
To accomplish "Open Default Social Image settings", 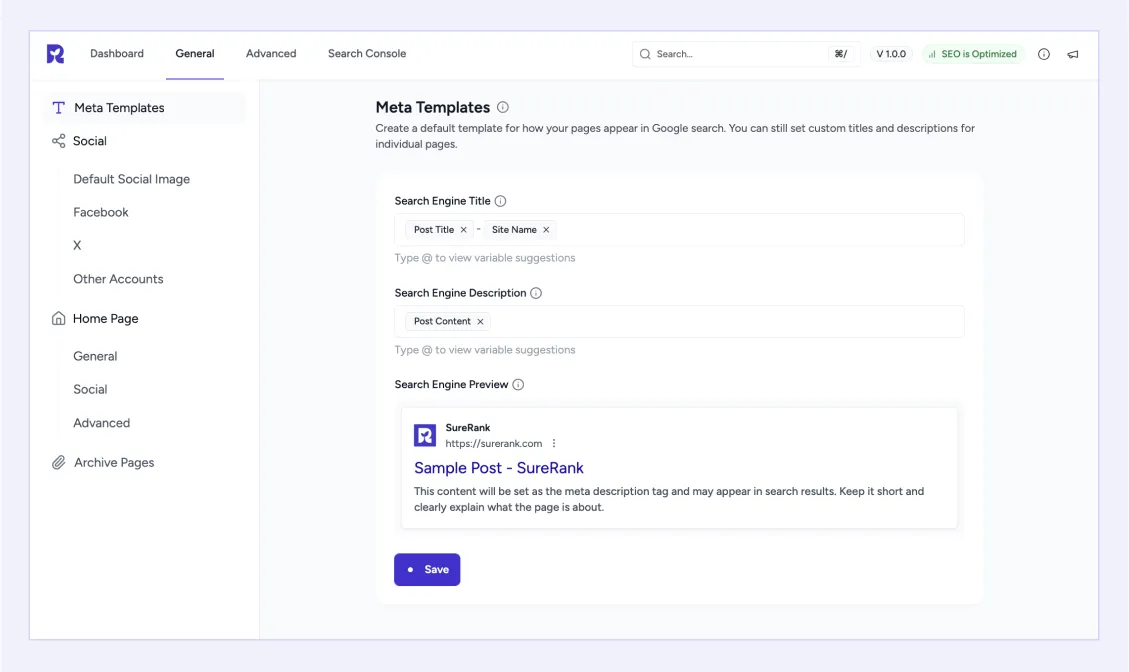I will 132,179.
